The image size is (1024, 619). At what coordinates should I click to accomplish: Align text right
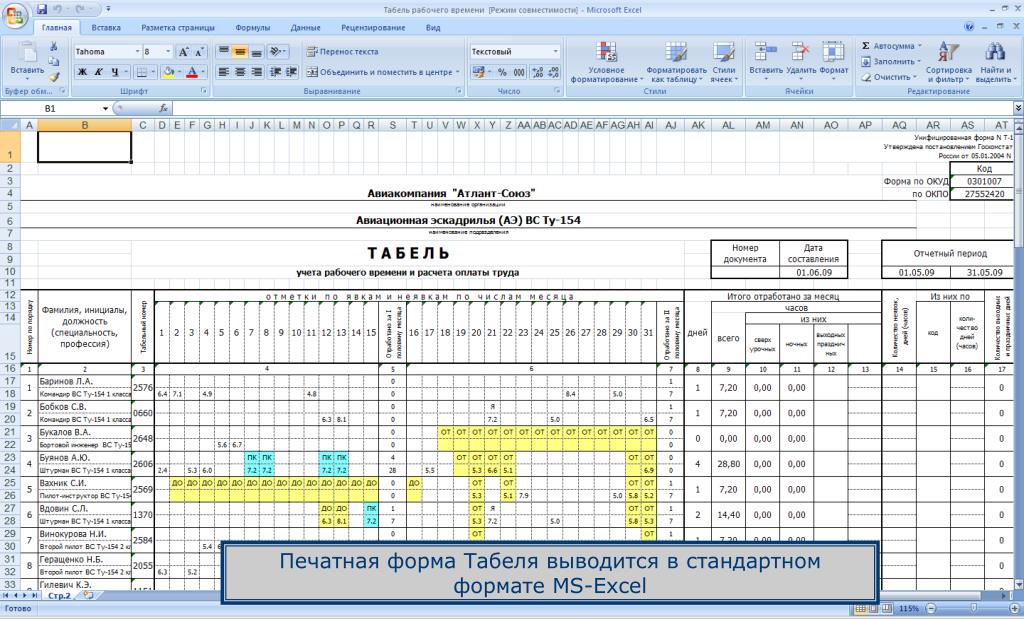(257, 72)
